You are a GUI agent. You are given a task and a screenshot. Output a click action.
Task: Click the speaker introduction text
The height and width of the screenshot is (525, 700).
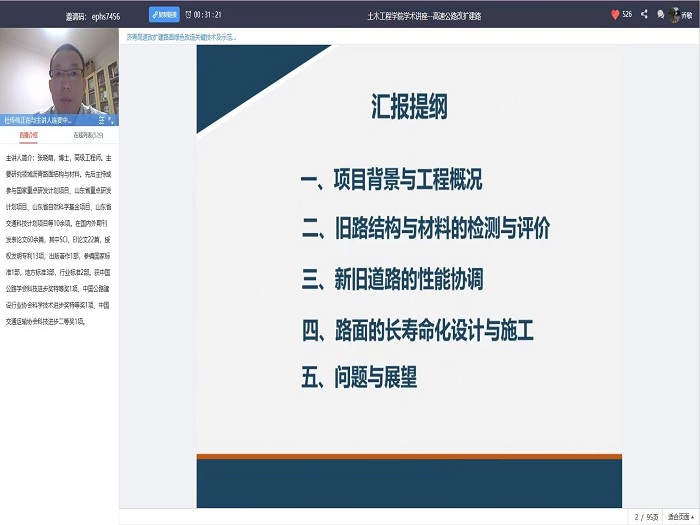click(x=59, y=238)
